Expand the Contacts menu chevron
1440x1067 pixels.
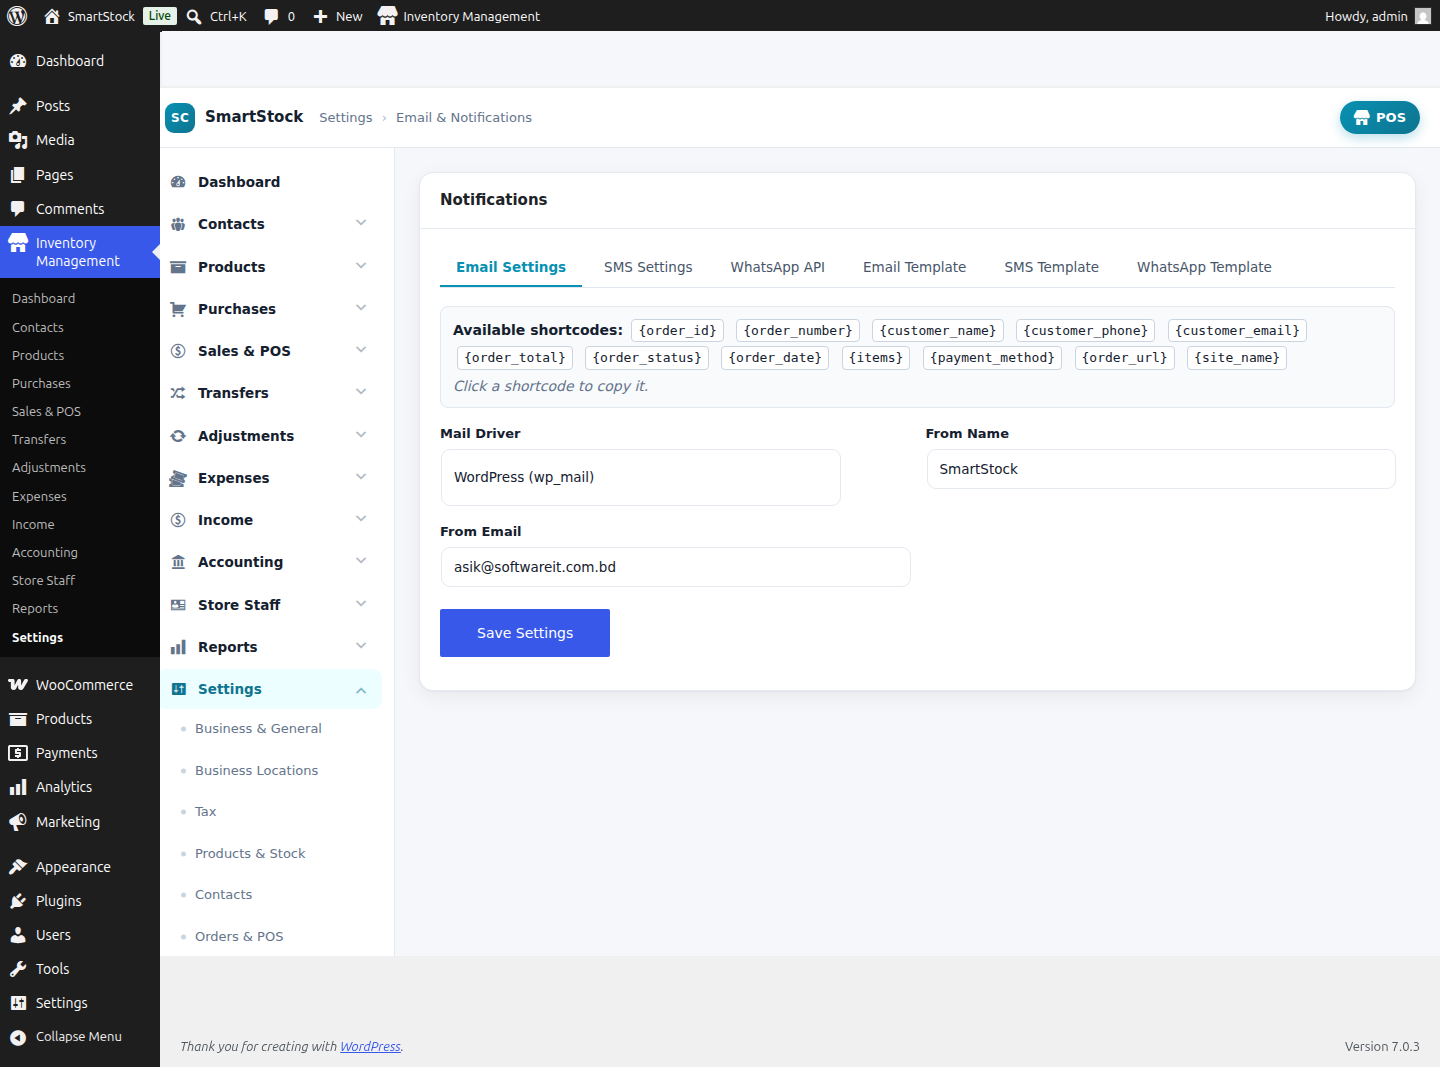pos(361,223)
